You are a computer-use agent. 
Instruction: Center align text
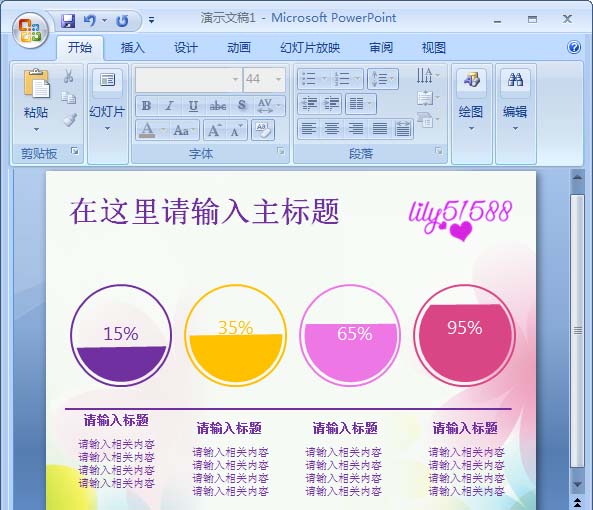(x=332, y=129)
